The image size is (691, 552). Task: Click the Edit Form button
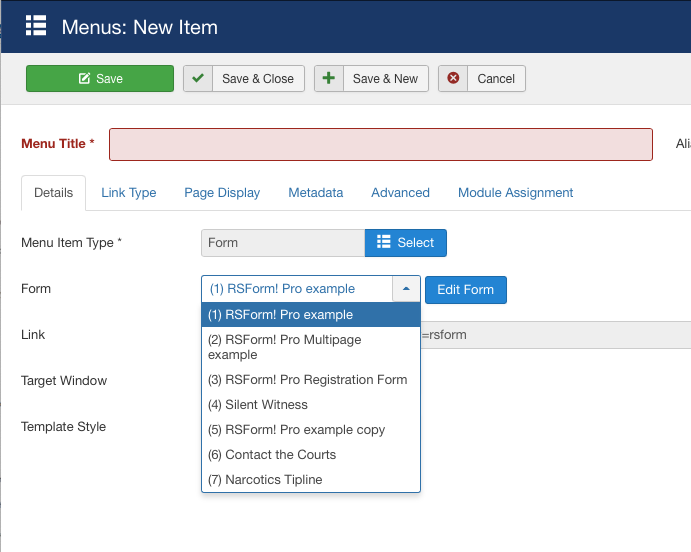[x=466, y=290]
